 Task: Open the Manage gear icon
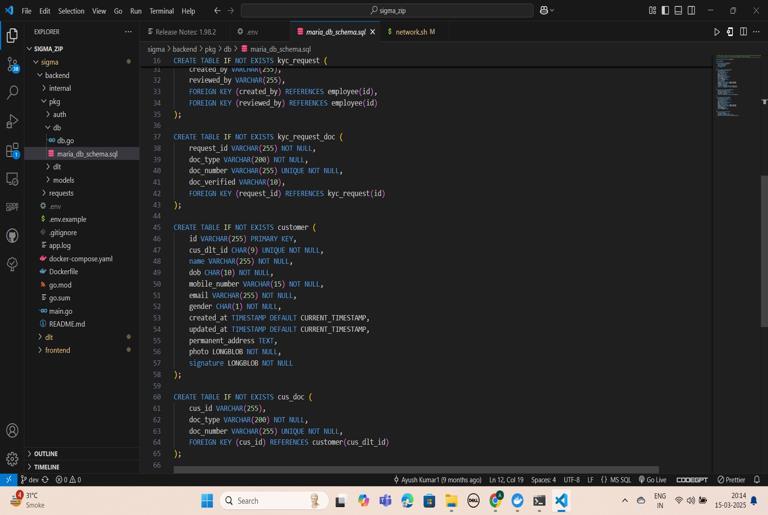[x=12, y=459]
